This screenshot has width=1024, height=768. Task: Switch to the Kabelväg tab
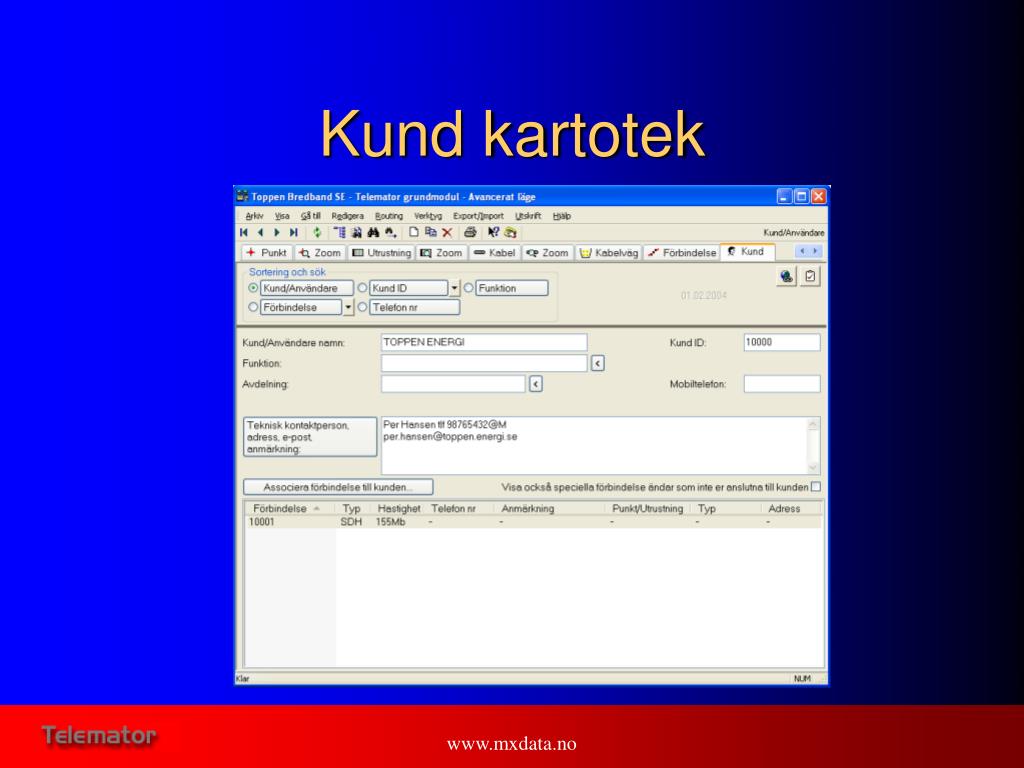[x=609, y=253]
